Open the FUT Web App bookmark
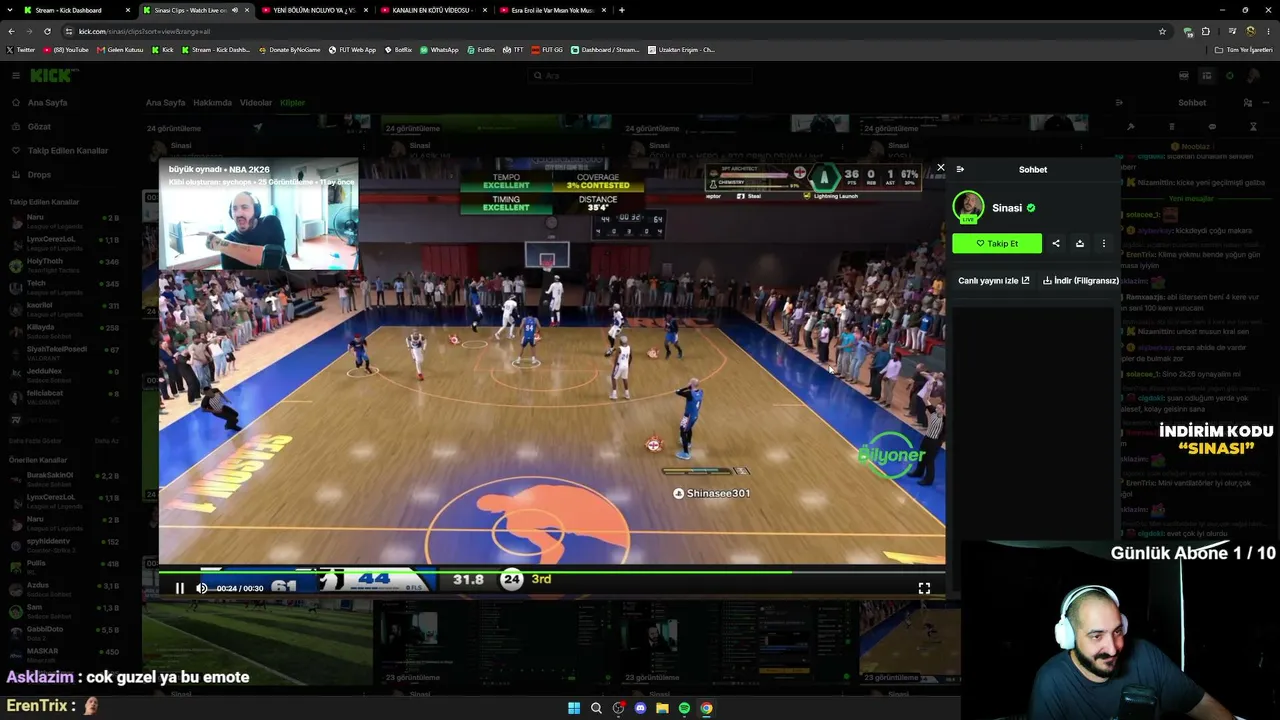 pyautogui.click(x=352, y=50)
